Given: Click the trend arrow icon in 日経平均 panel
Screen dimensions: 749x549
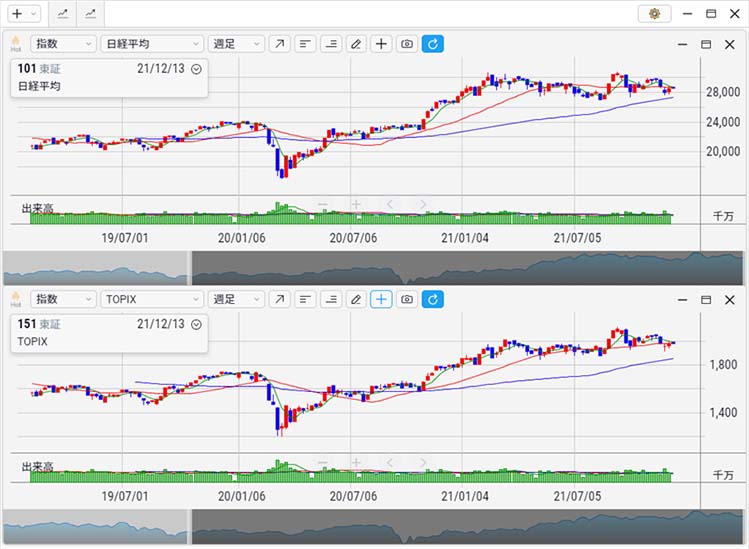Looking at the screenshot, I should tap(279, 44).
